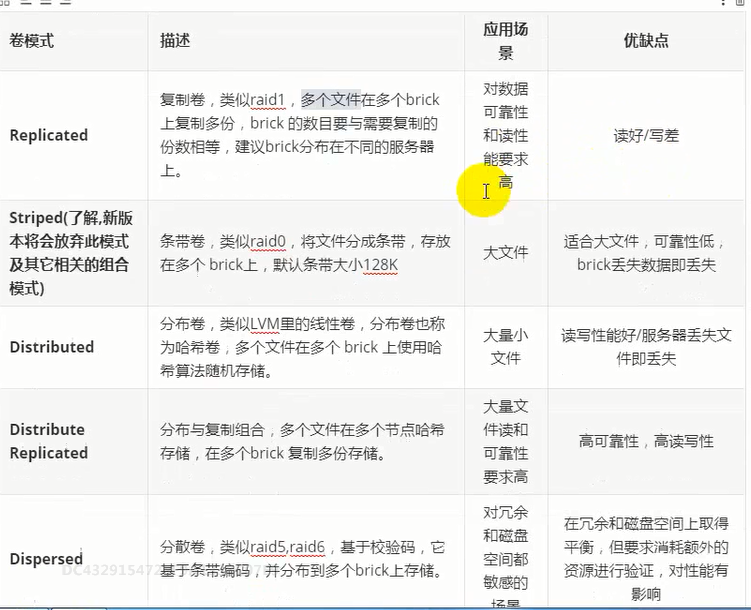Click the 大量小文件 scenario cell
This screenshot has height=610, width=751.
pyautogui.click(x=506, y=347)
